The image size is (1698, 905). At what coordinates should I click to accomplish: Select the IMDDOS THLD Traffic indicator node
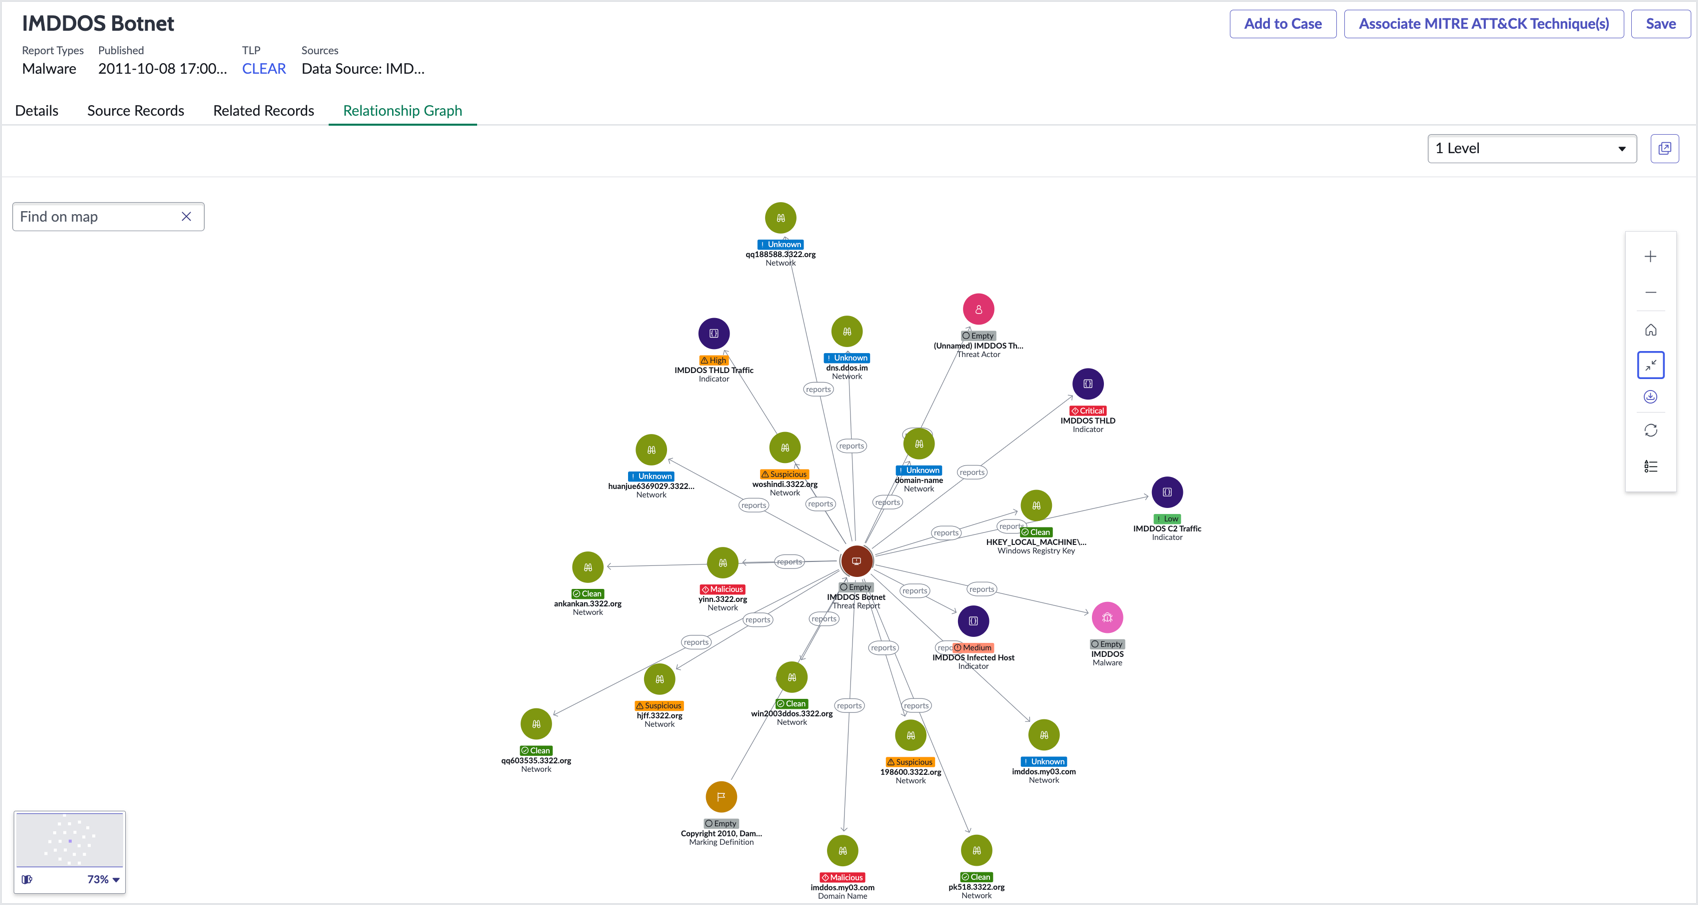tap(714, 334)
